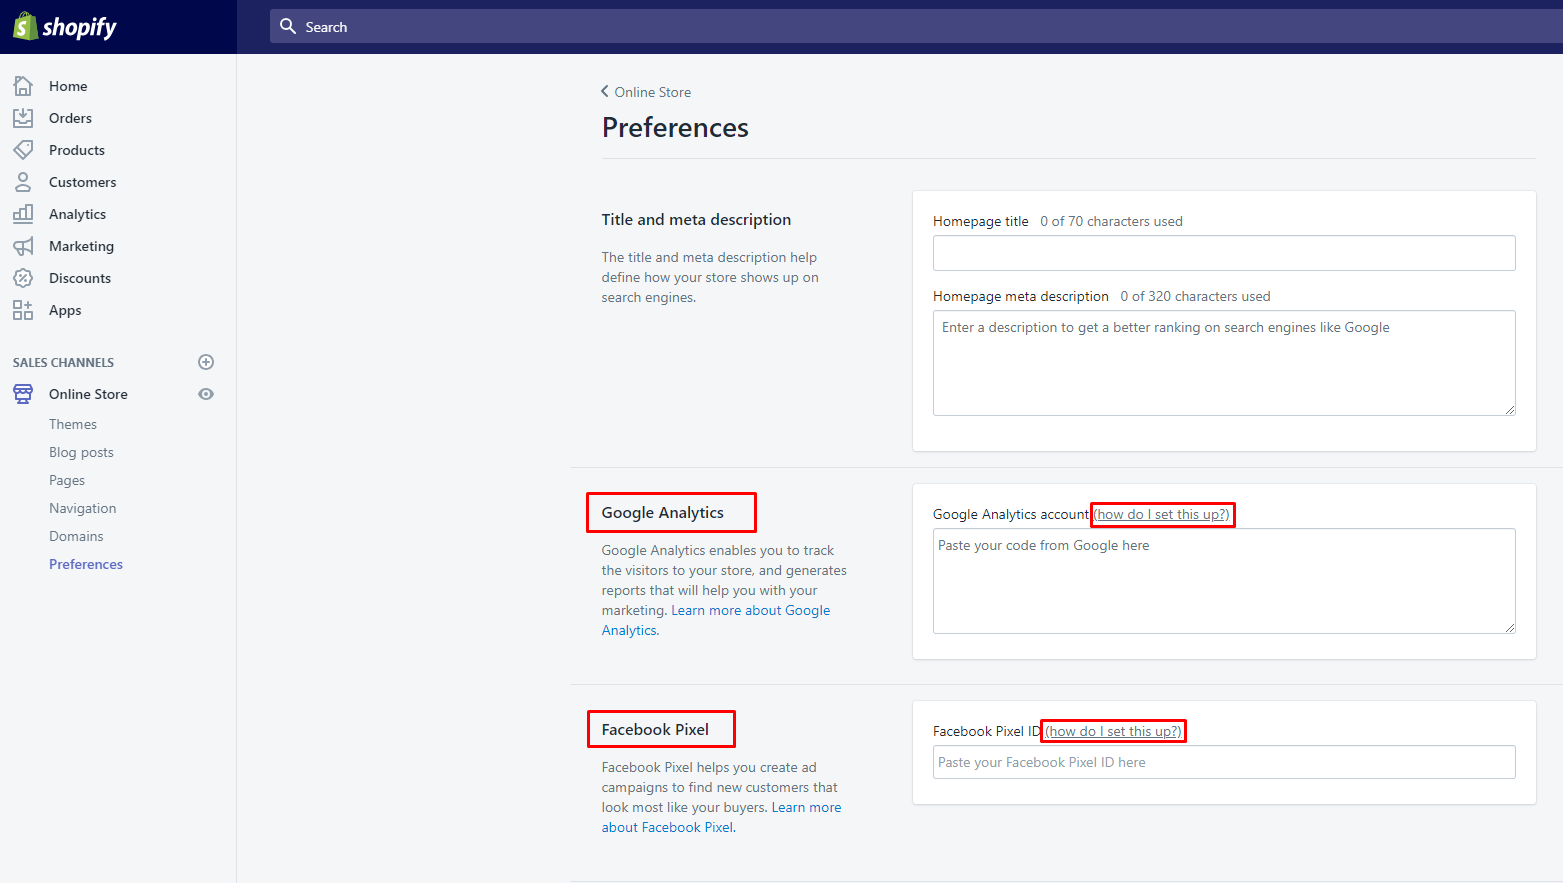Image resolution: width=1563 pixels, height=883 pixels.
Task: Select Online Store sales channel
Action: pos(88,394)
